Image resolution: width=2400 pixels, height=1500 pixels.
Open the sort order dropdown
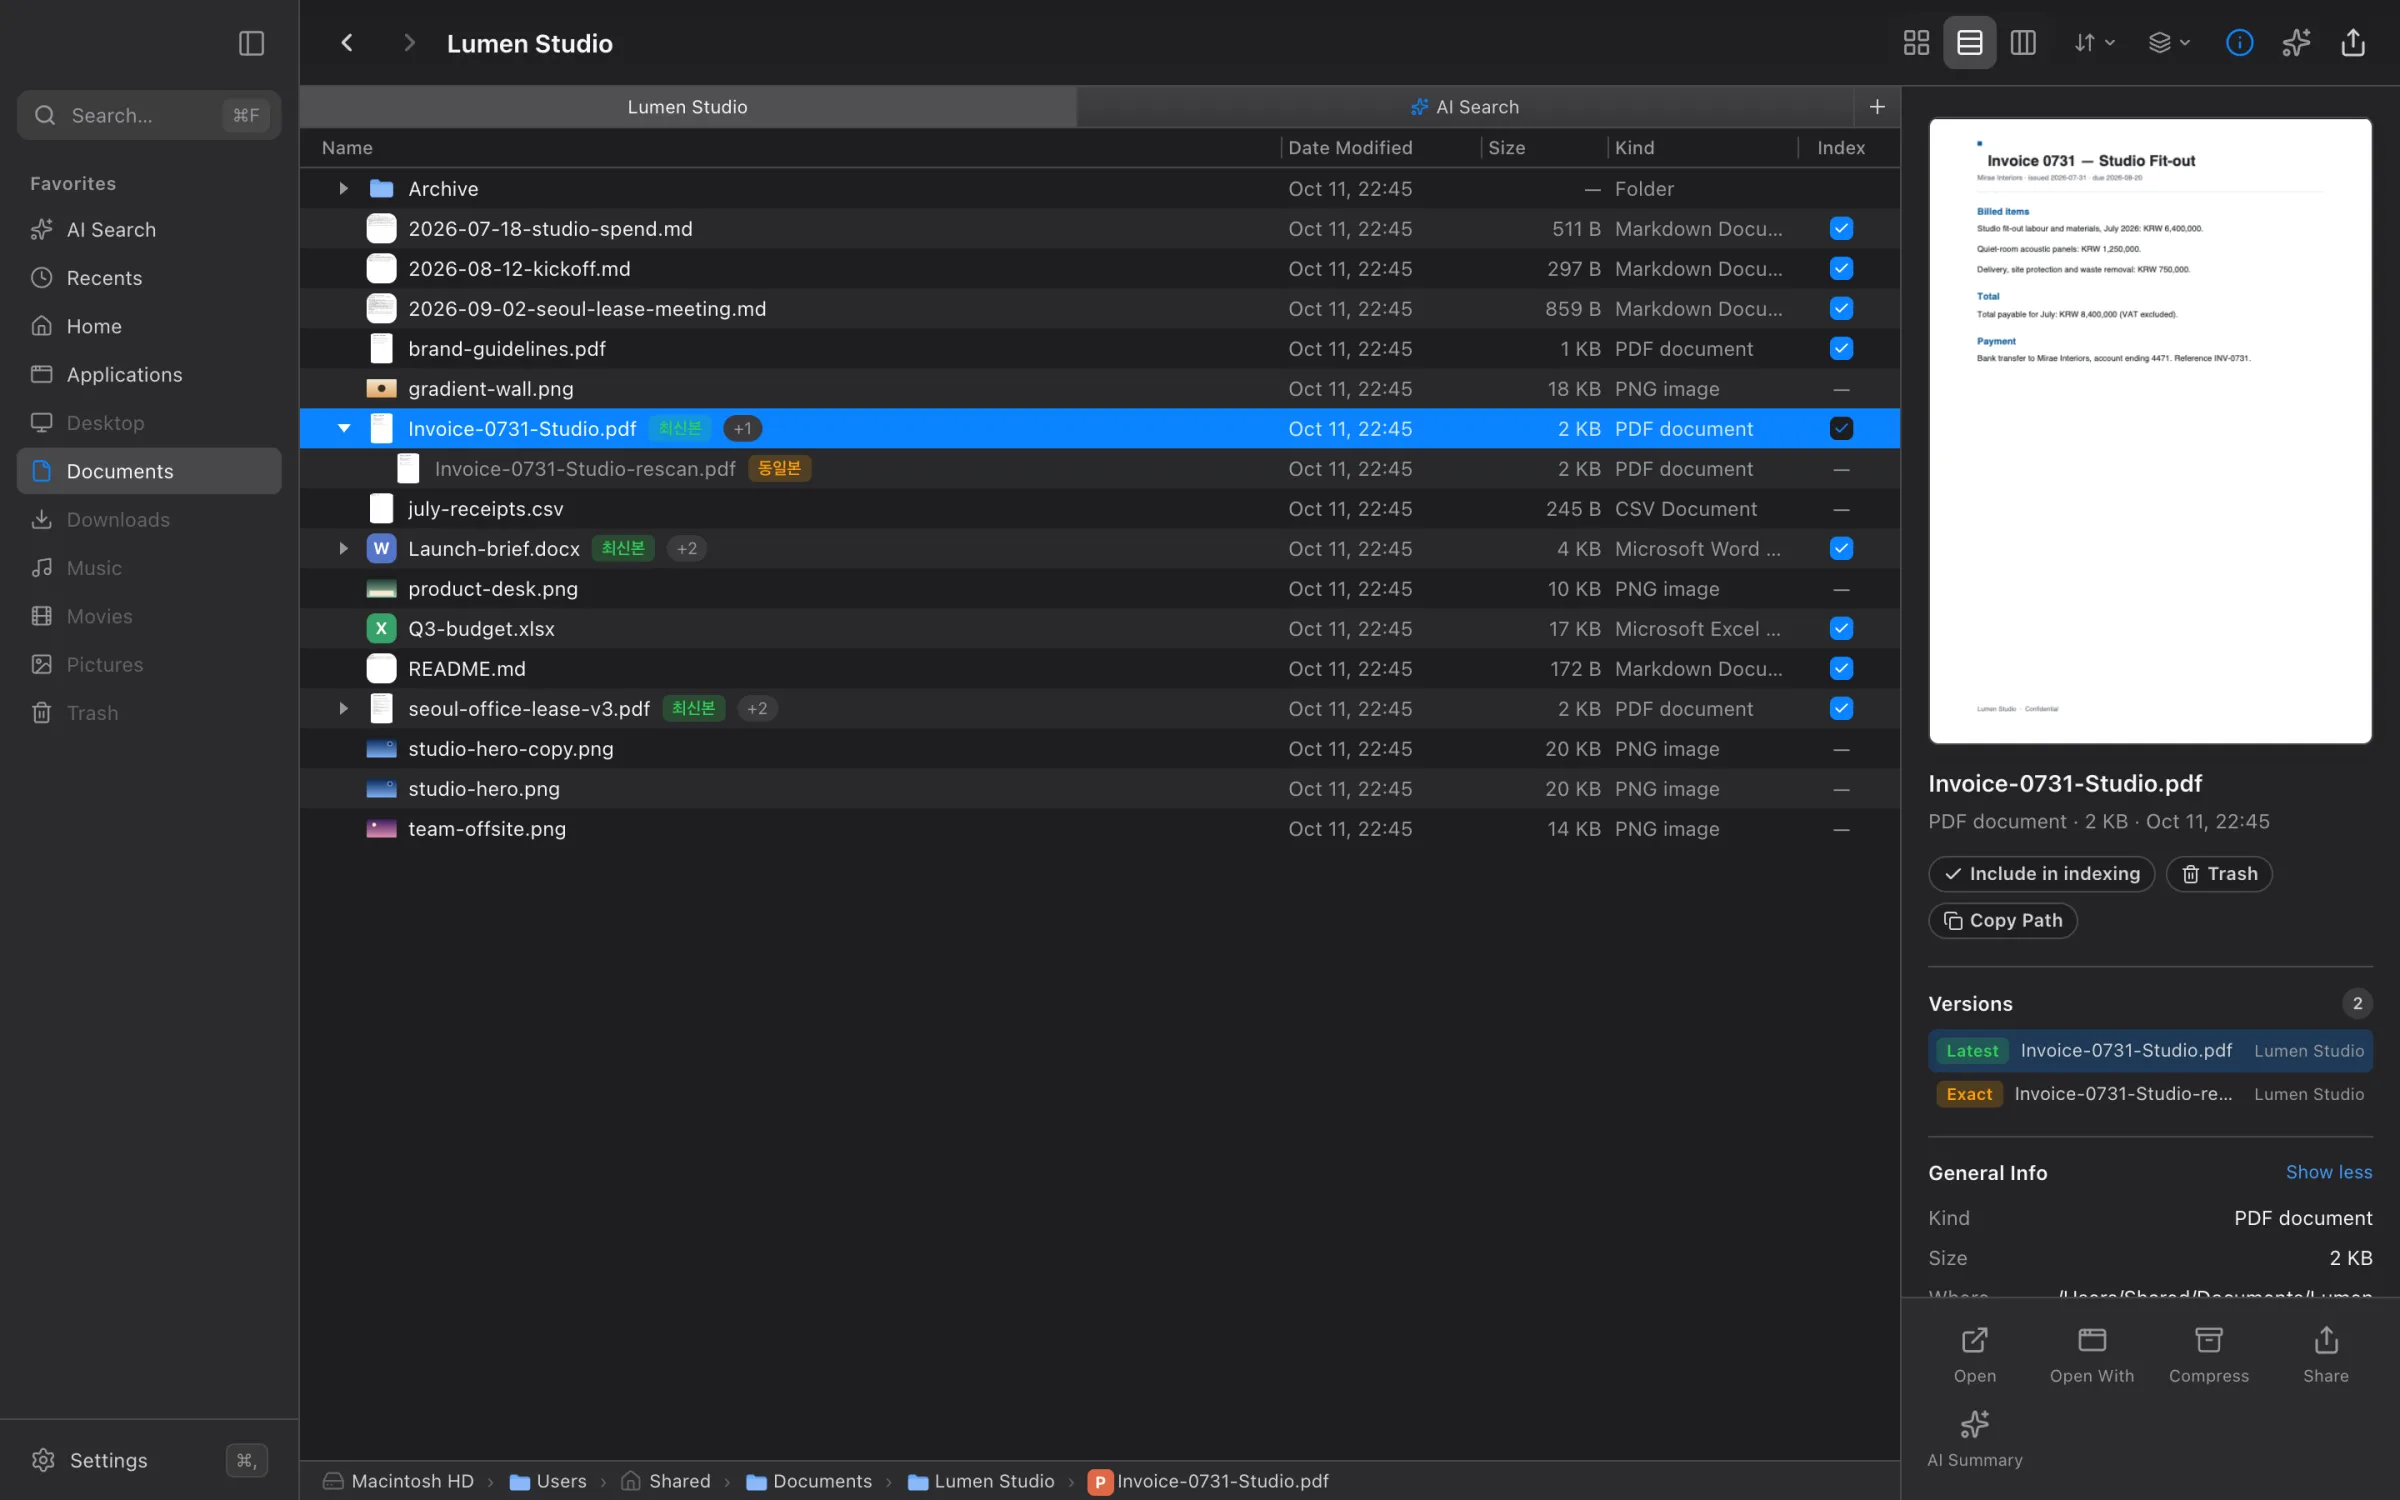pos(2093,43)
